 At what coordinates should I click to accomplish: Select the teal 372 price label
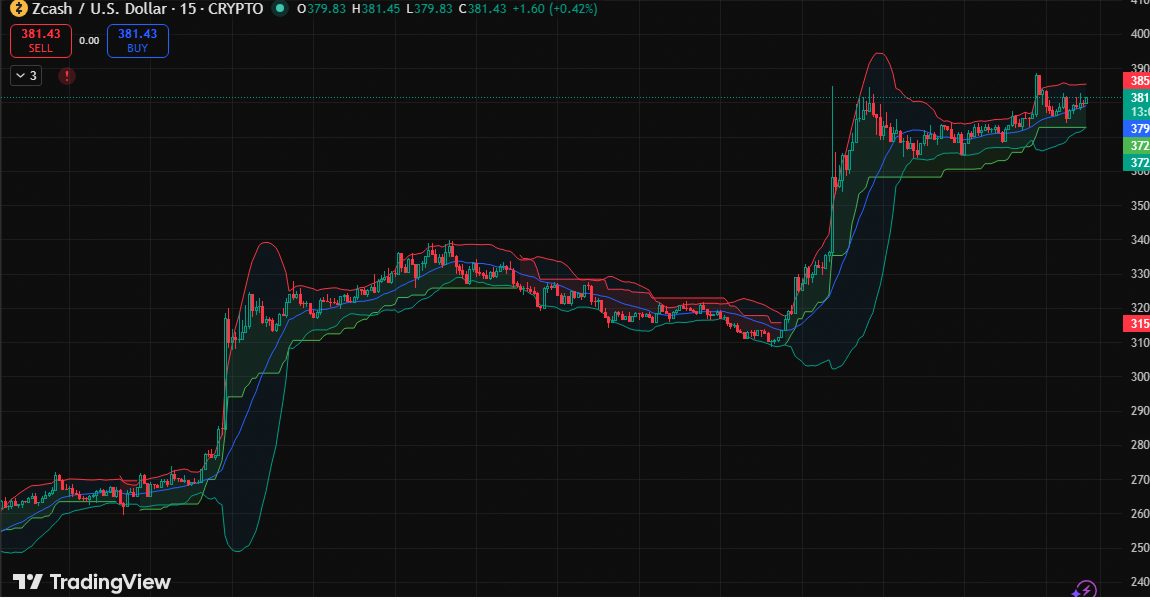click(x=1137, y=162)
